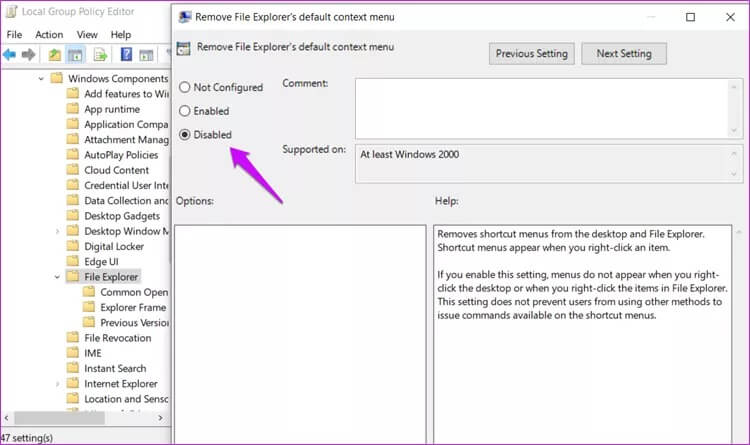Collapse the File Explorer tree node

(x=57, y=277)
